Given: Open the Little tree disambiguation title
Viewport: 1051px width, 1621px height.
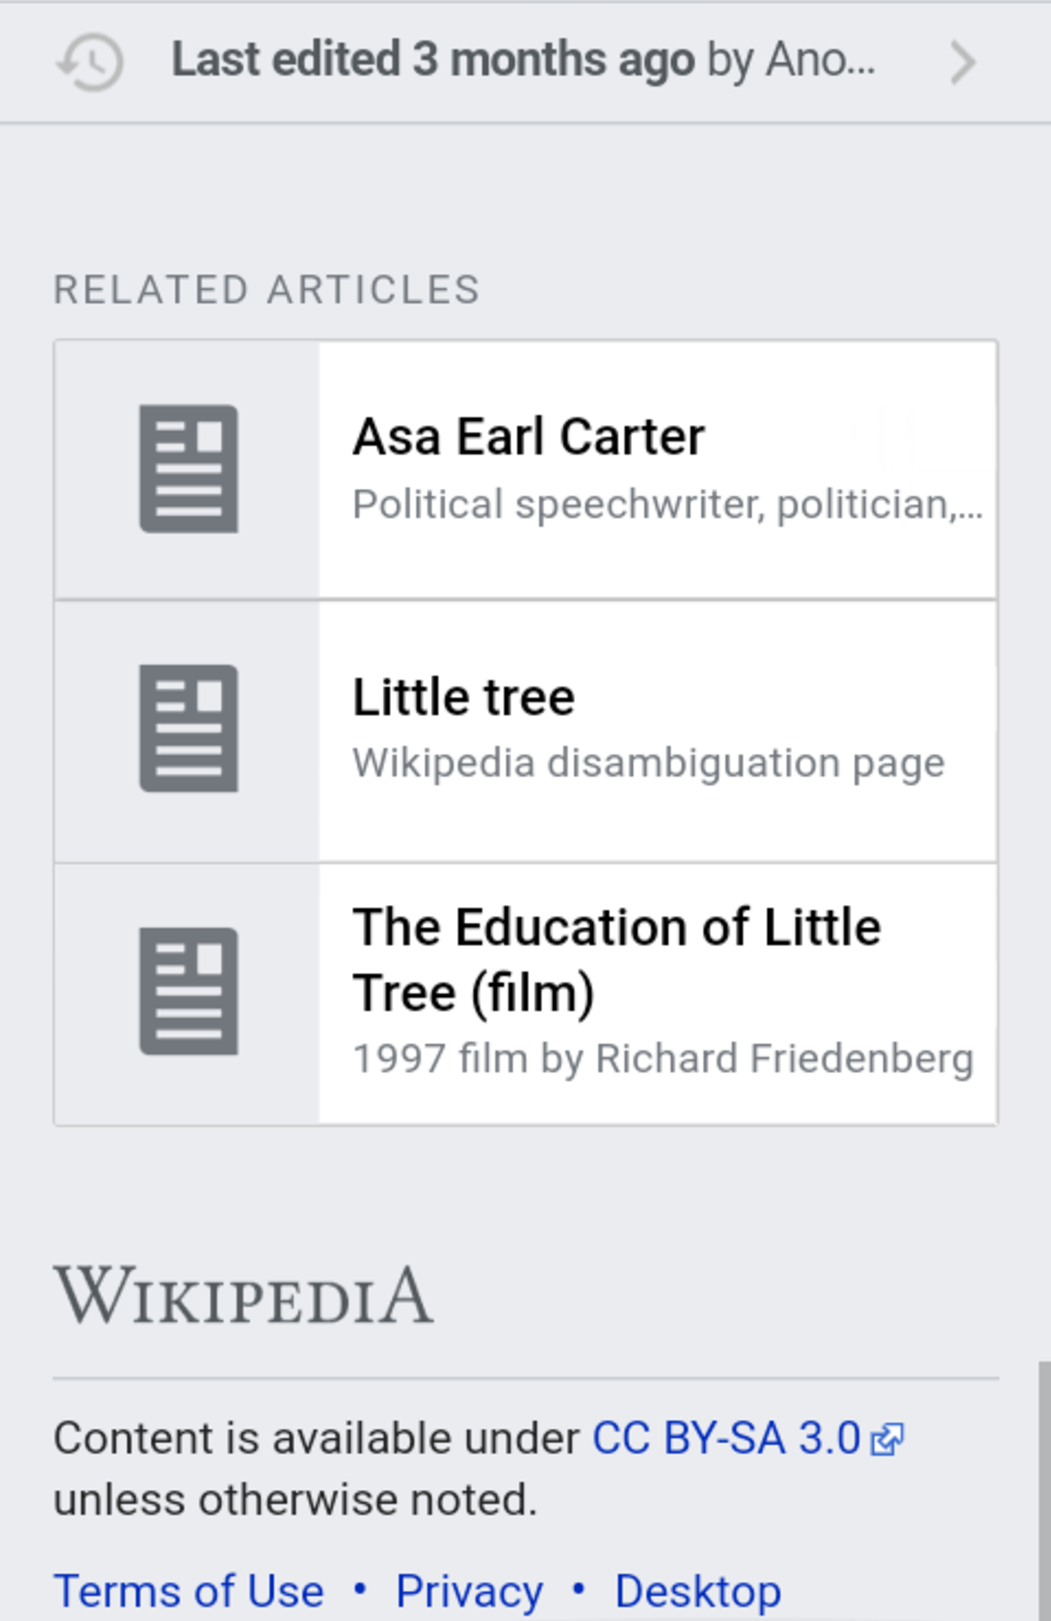Looking at the screenshot, I should (x=464, y=697).
